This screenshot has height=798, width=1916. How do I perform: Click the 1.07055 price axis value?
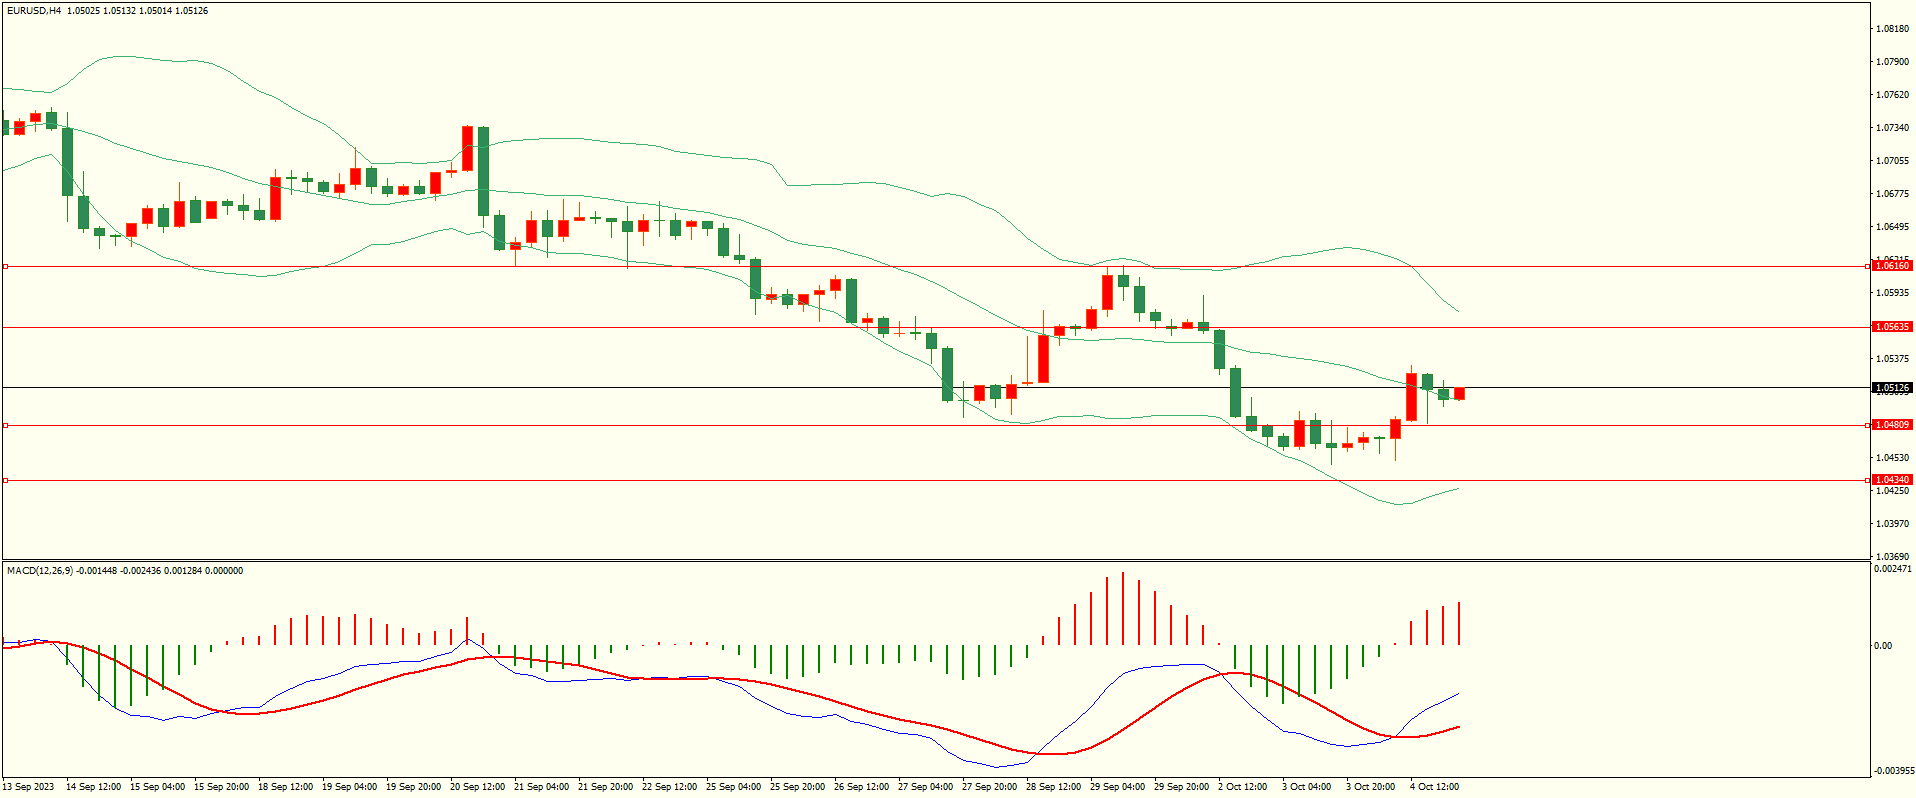[x=1891, y=161]
